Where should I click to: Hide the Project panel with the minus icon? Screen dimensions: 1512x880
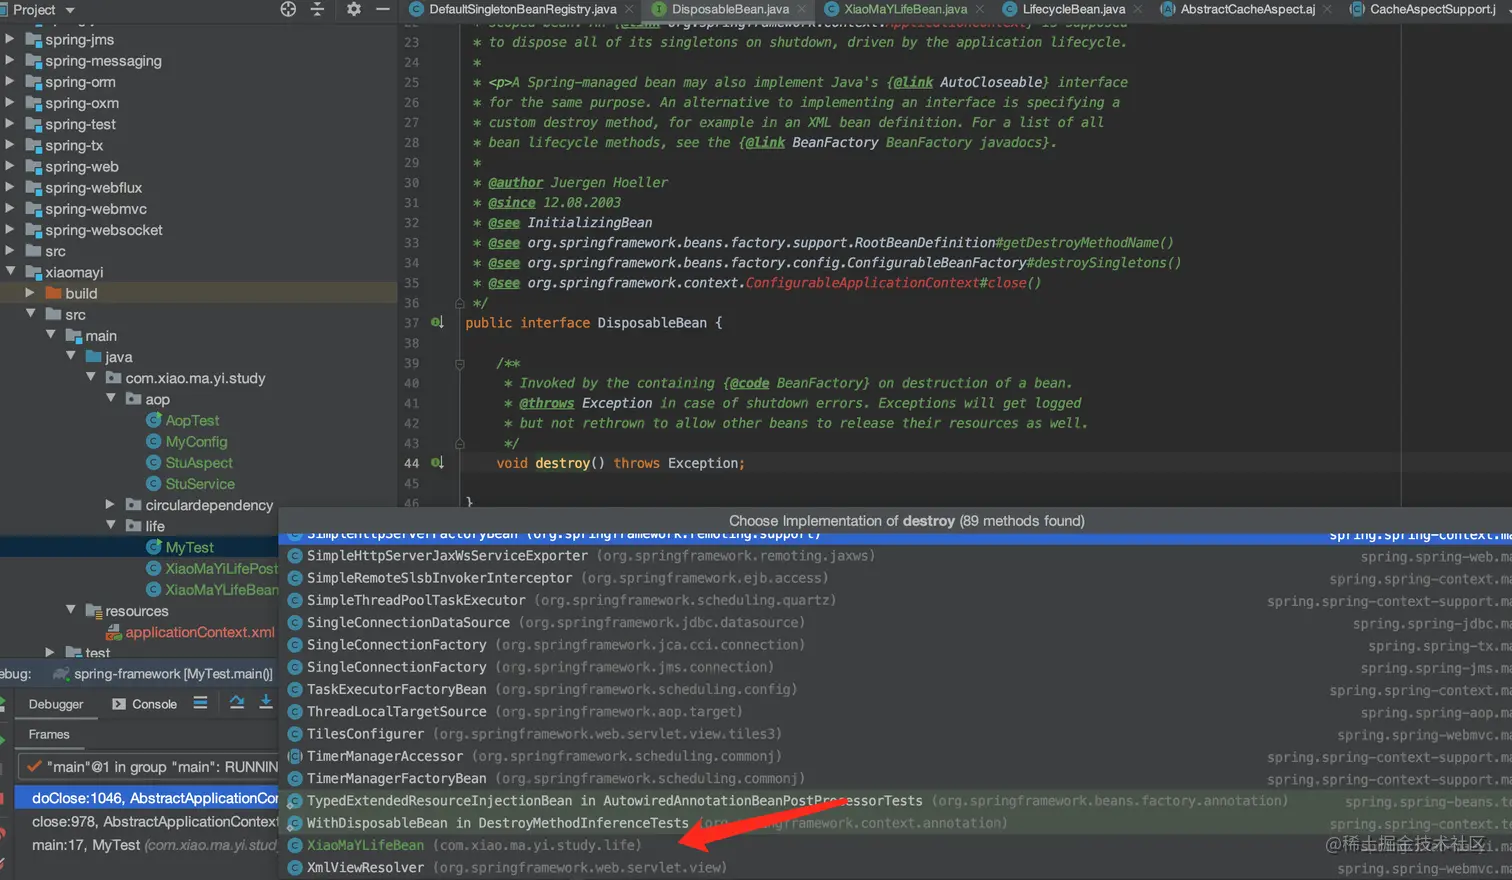pos(382,9)
